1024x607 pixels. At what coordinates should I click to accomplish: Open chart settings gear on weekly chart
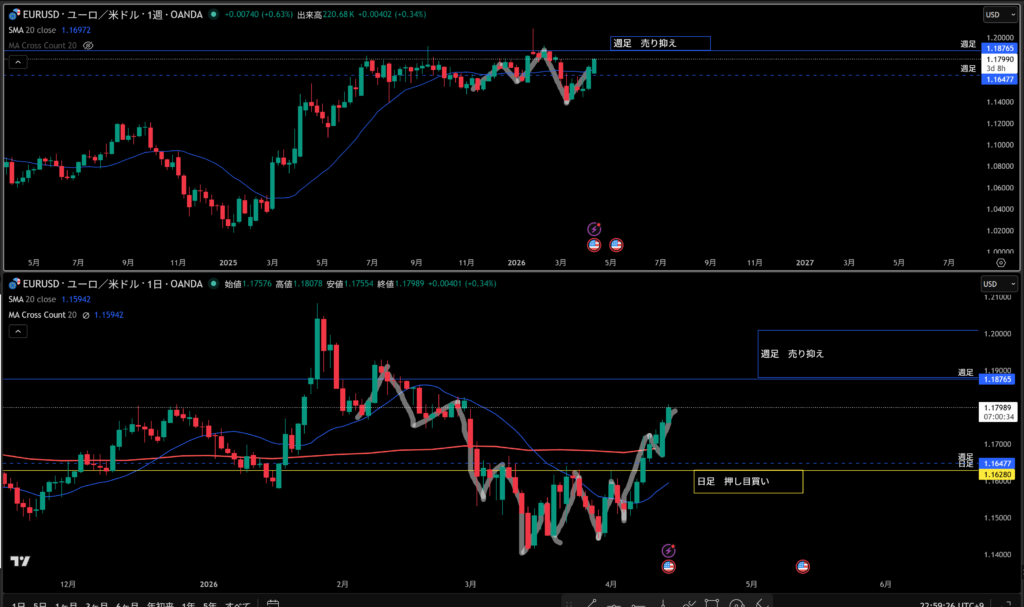[x=1001, y=263]
